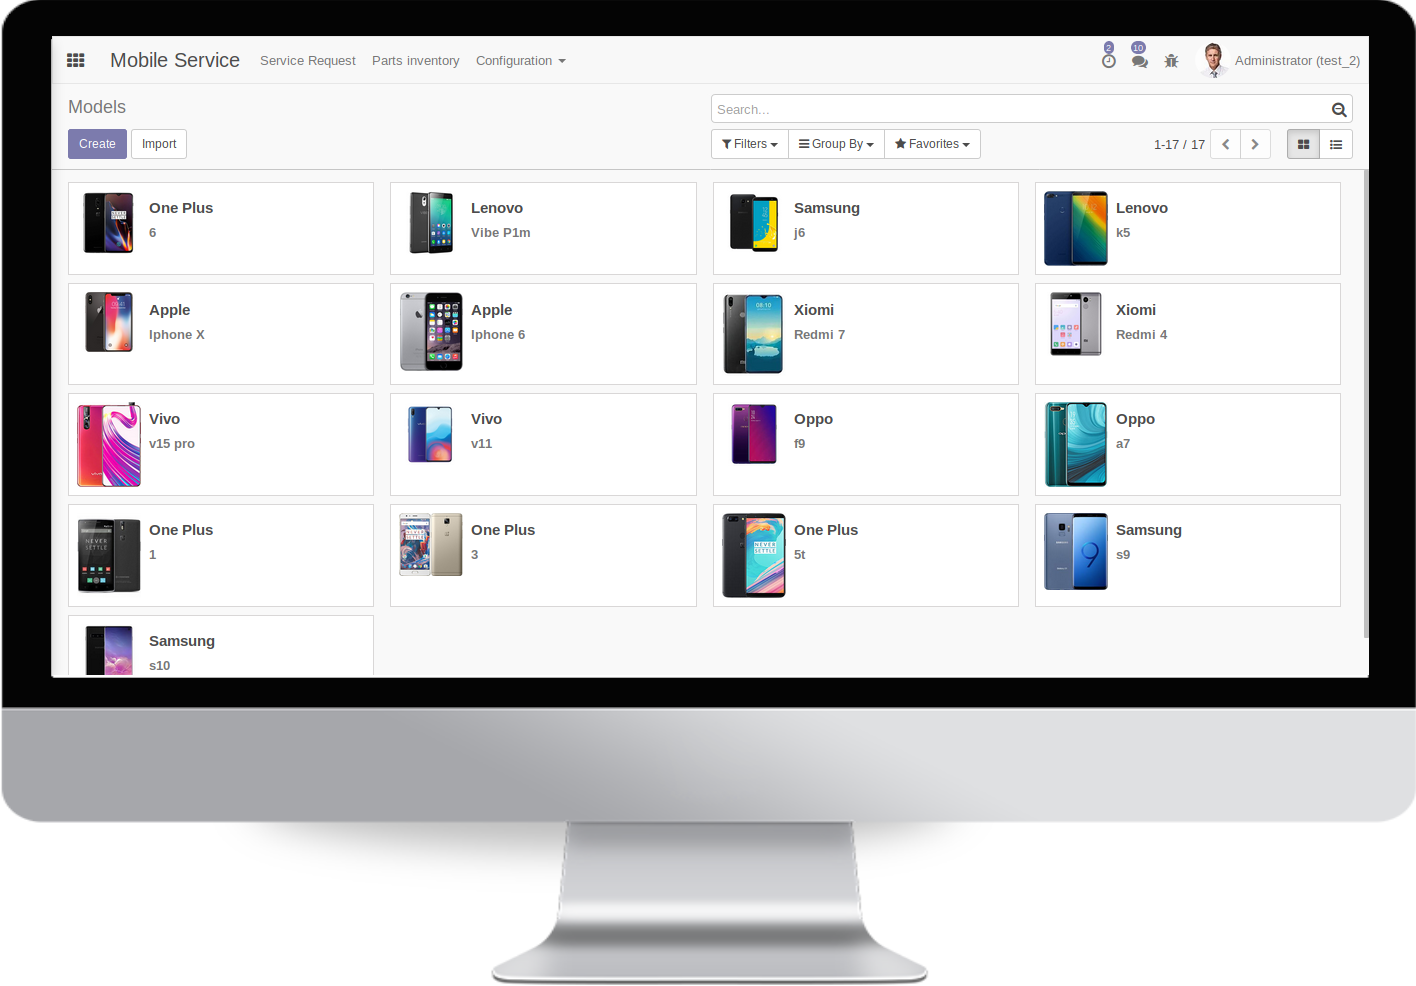Screen dimensions: 1416x986
Task: Open the Redmi 4 phone image
Action: pos(1076,324)
